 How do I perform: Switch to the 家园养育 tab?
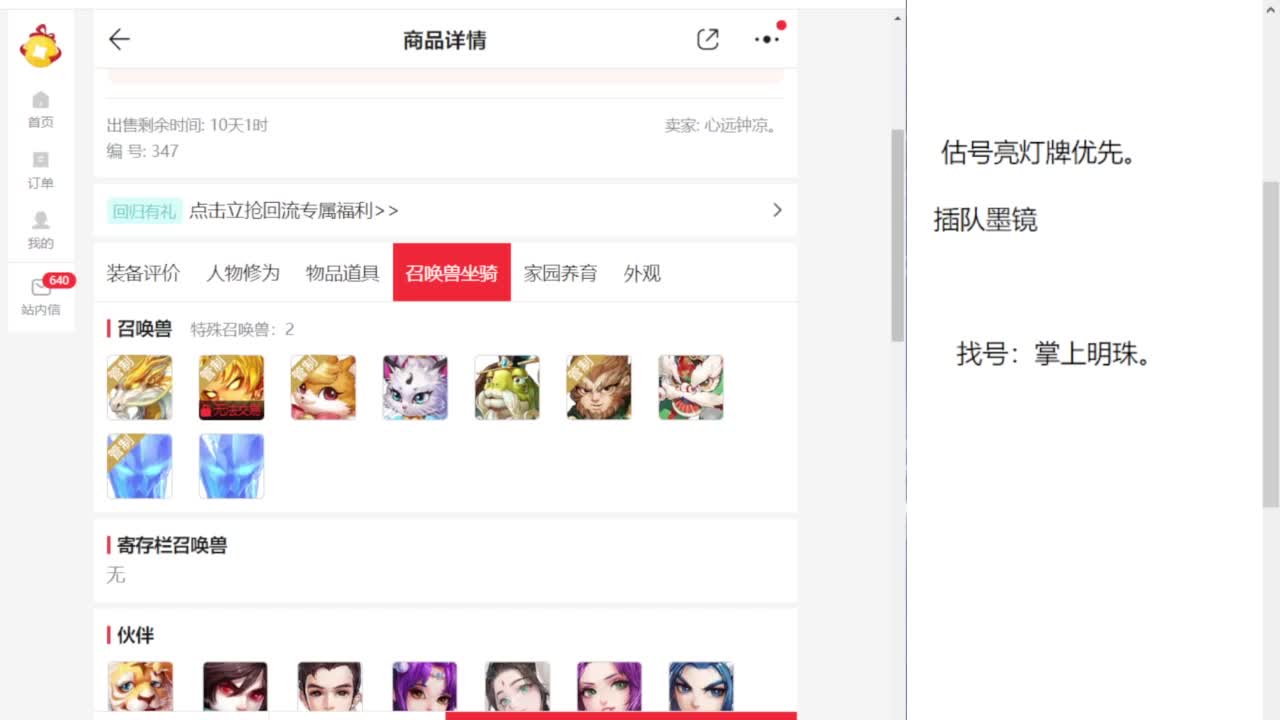pos(560,273)
